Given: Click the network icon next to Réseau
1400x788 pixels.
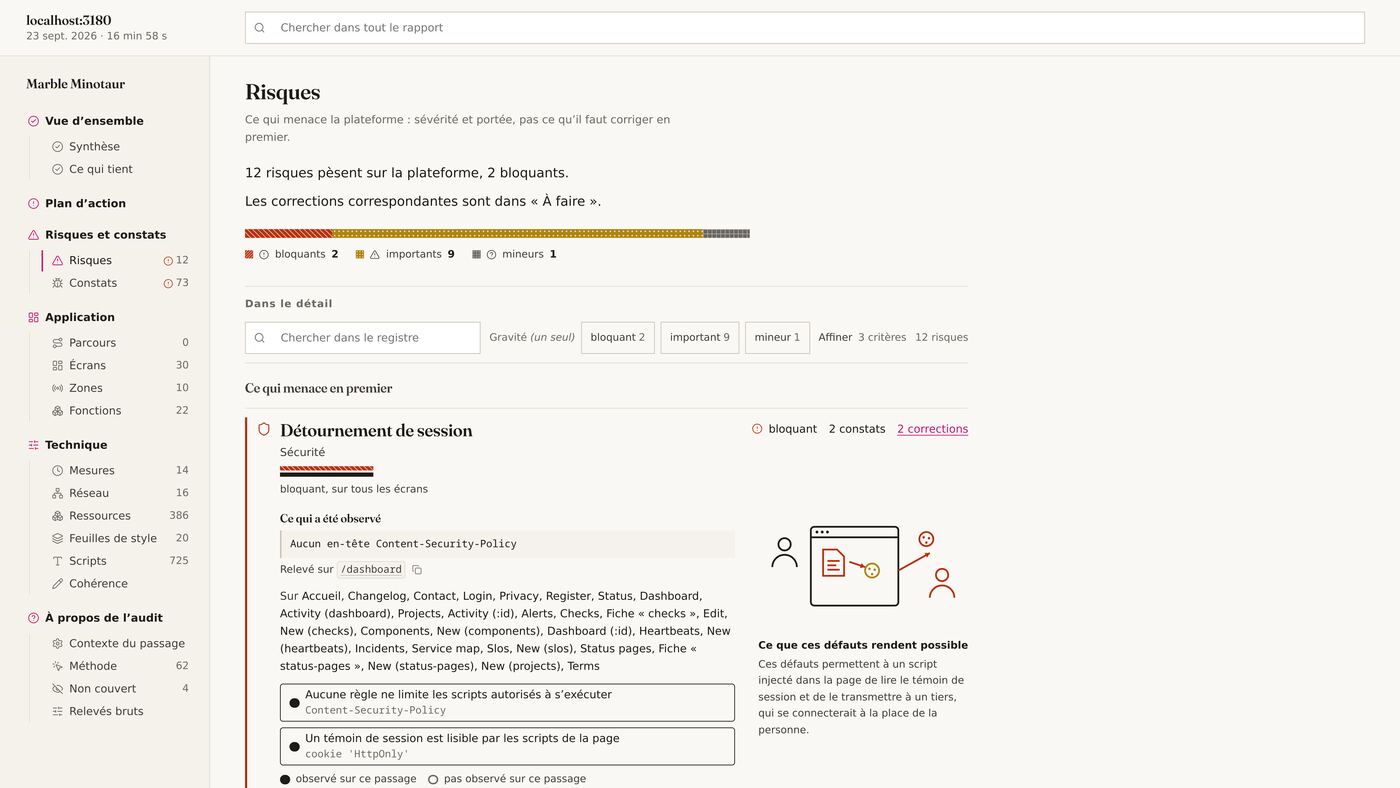Looking at the screenshot, I should [x=57, y=493].
